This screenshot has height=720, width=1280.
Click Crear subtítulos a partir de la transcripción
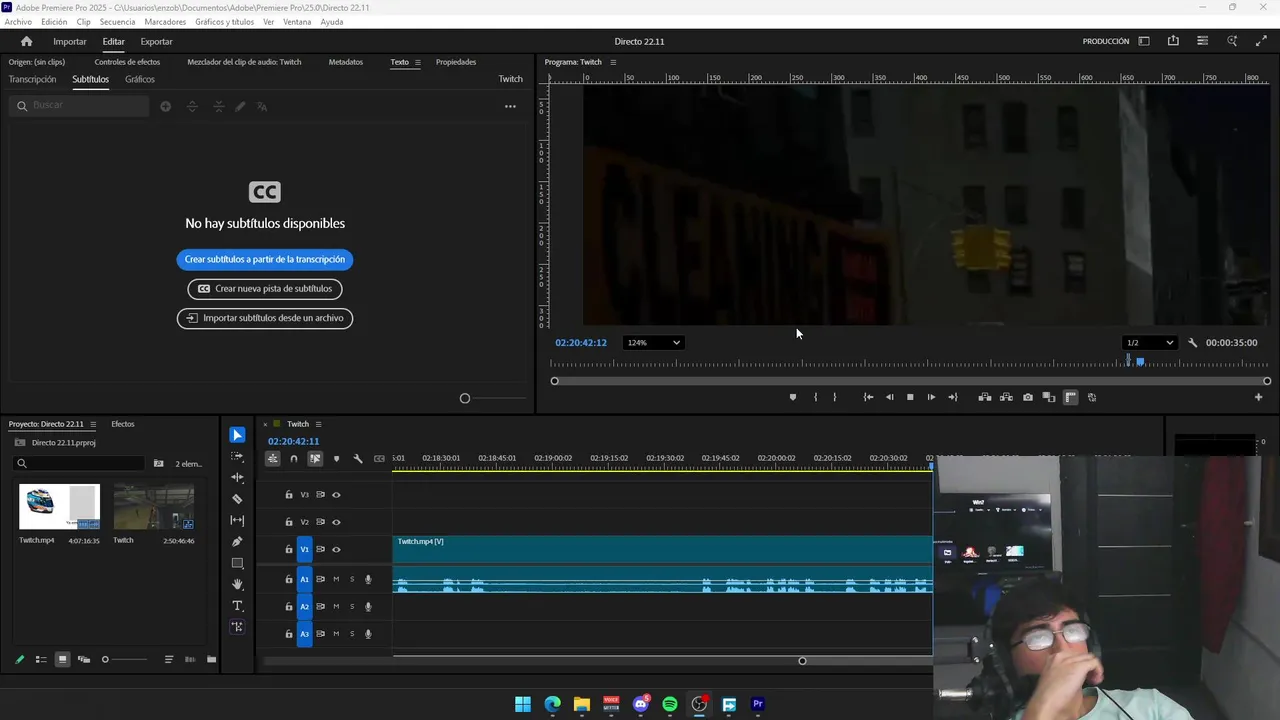[x=264, y=259]
